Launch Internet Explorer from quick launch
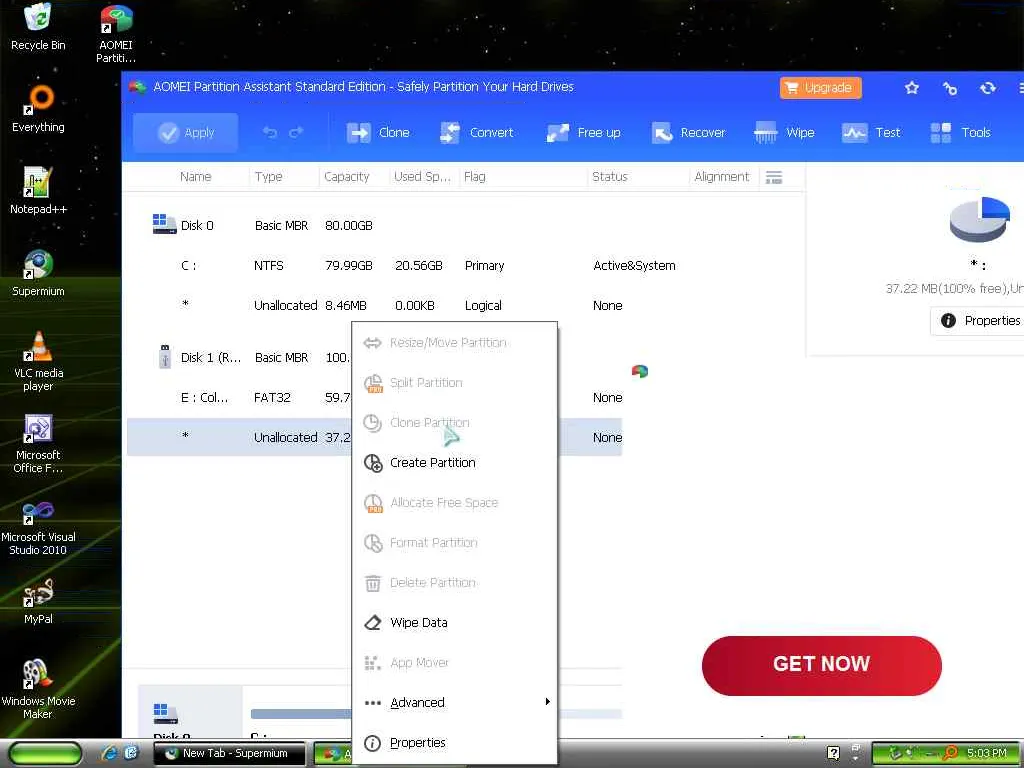The height and width of the screenshot is (768, 1024). point(109,754)
